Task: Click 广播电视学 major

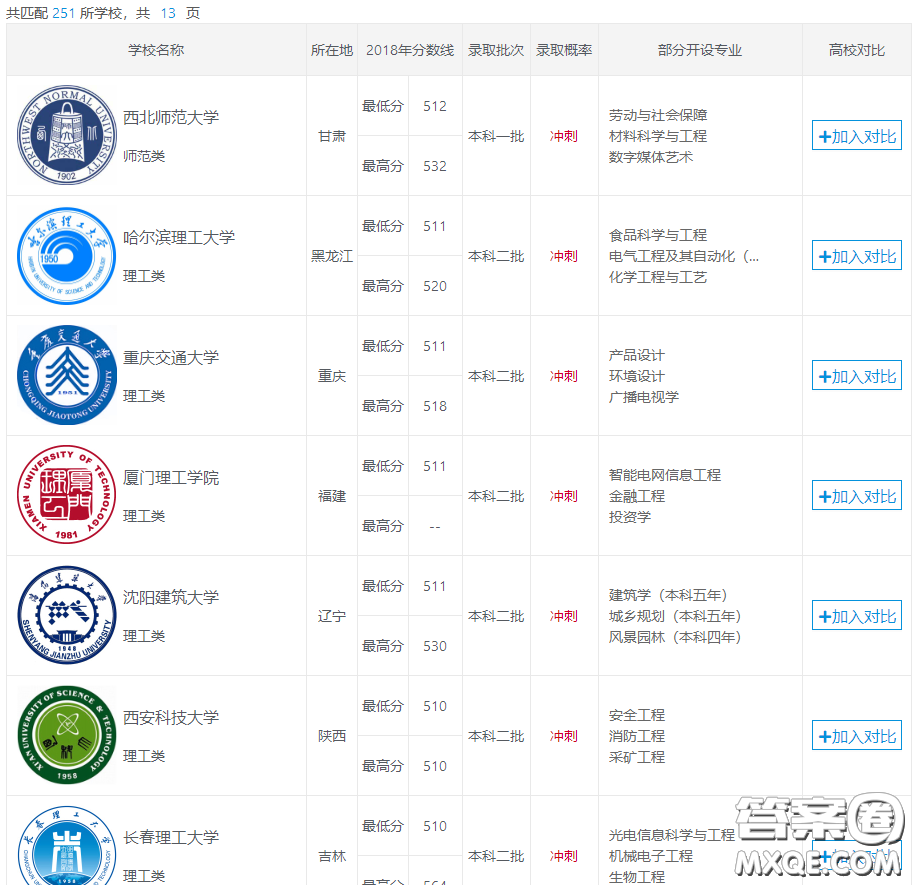Action: [644, 397]
